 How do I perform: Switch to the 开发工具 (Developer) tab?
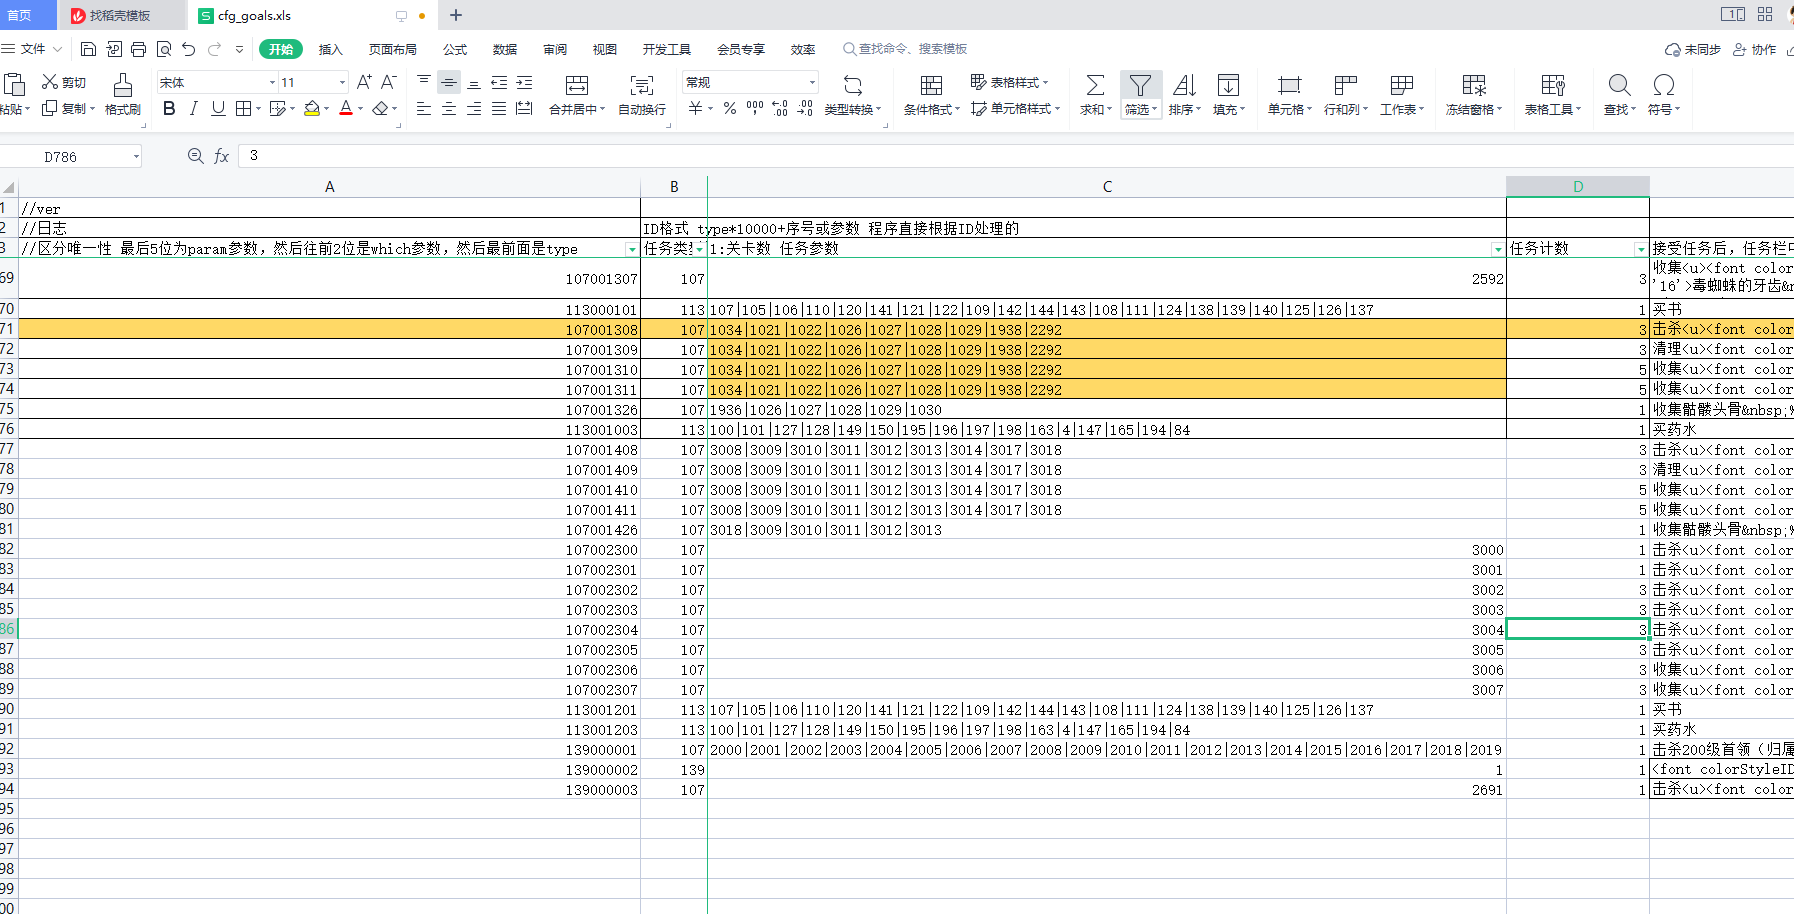(x=666, y=49)
